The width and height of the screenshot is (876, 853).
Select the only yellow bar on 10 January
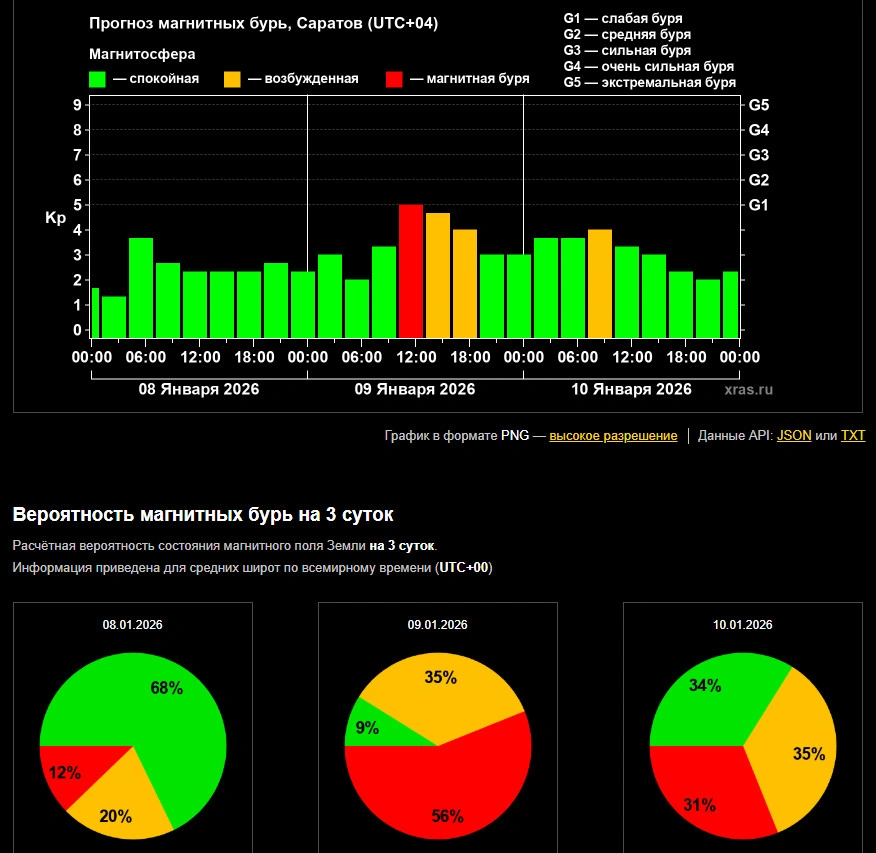pyautogui.click(x=599, y=283)
